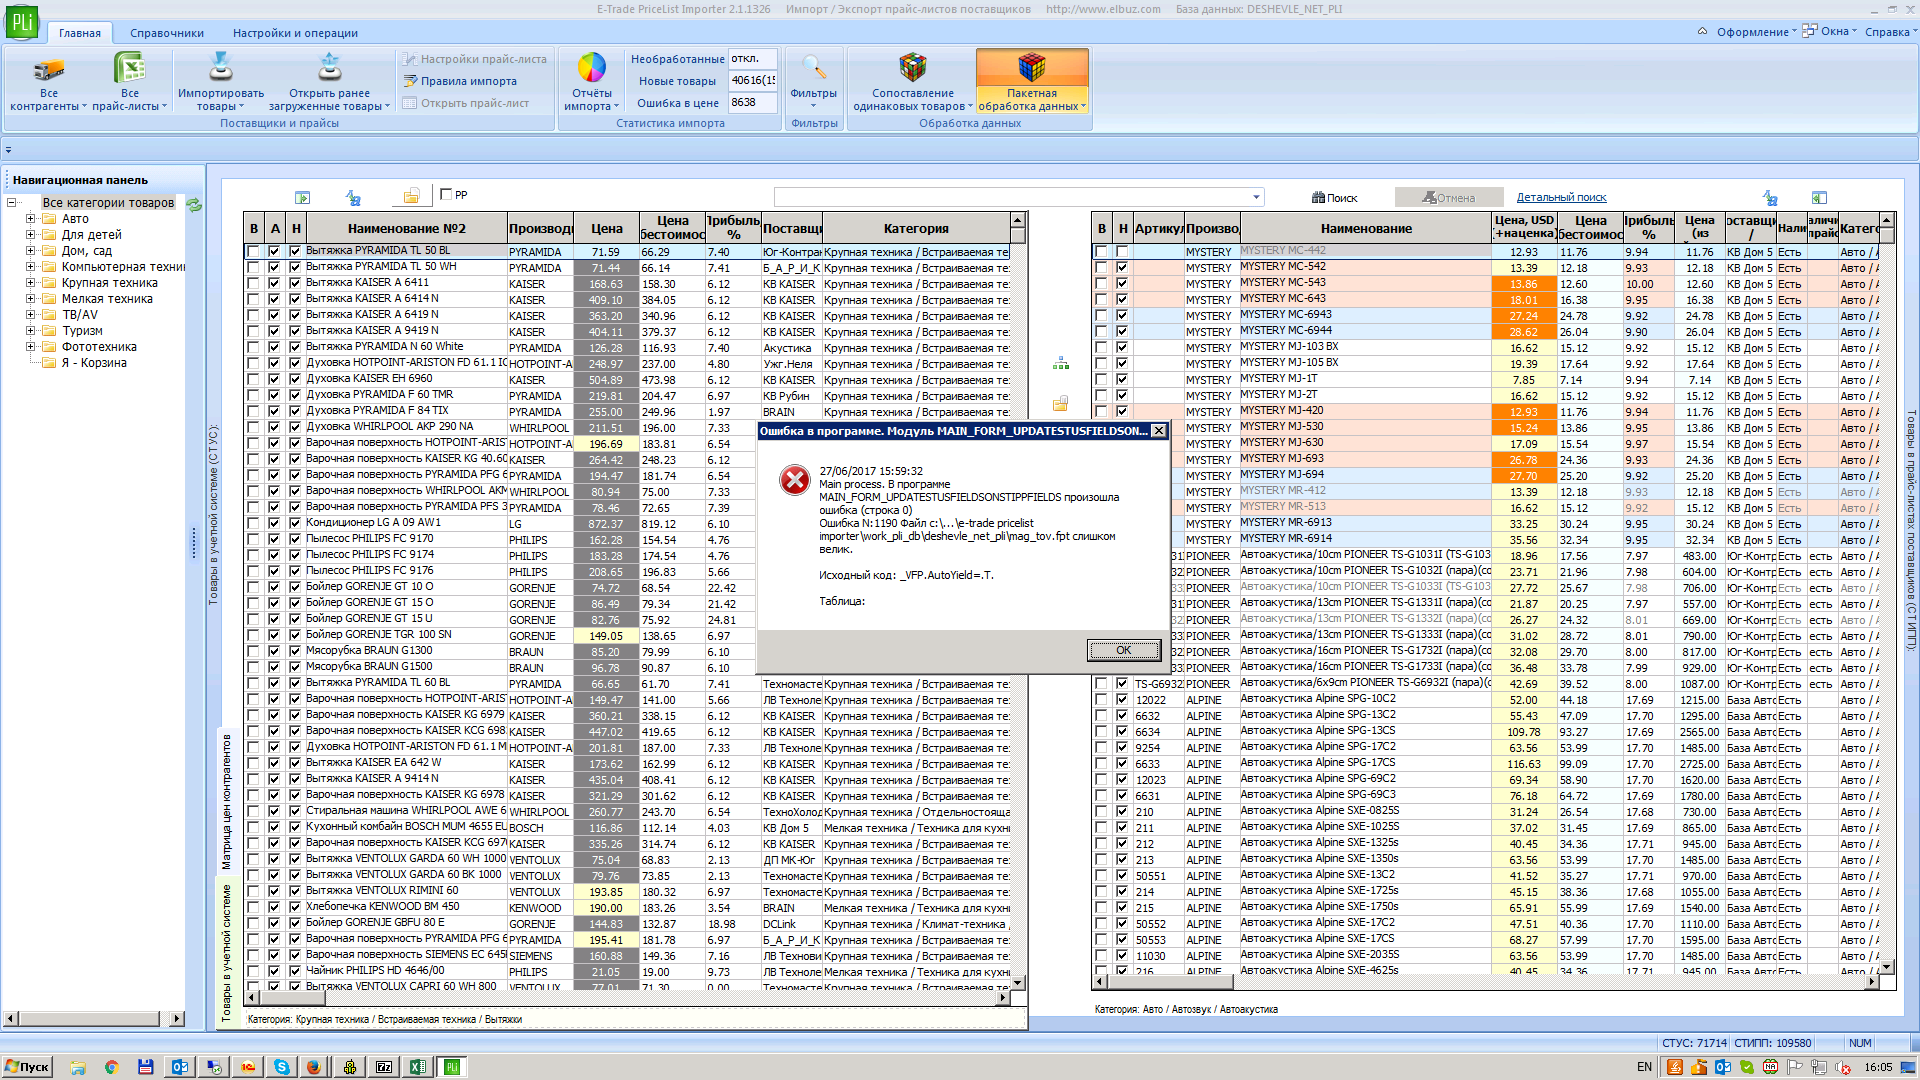Expand the Туризм category
The height and width of the screenshot is (1080, 1920).
click(30, 331)
